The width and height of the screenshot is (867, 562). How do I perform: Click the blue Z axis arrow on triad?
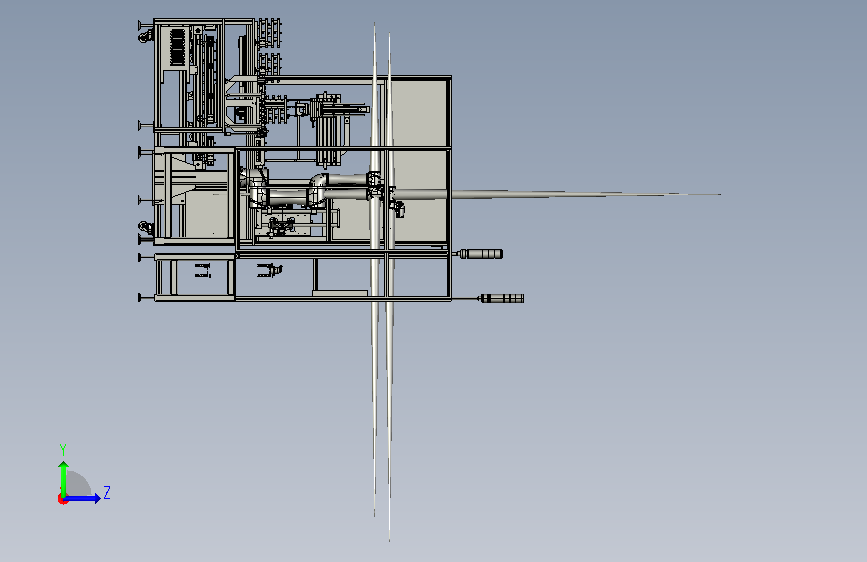83,498
